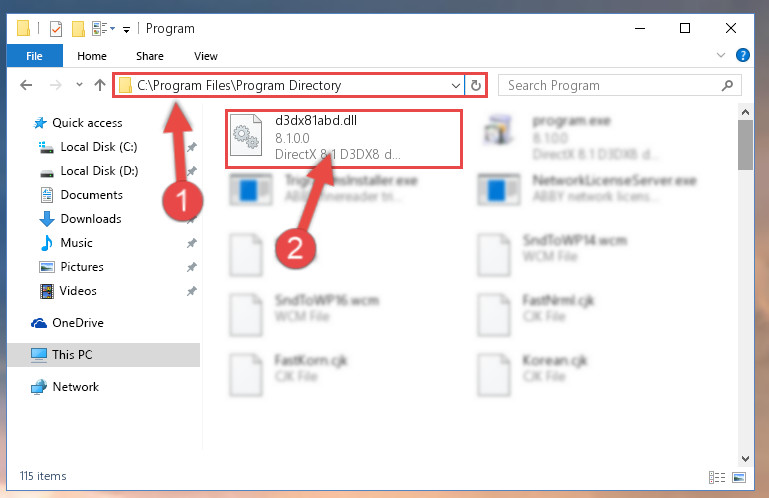Image resolution: width=769 pixels, height=498 pixels.
Task: Click the Search Program box
Action: click(619, 85)
